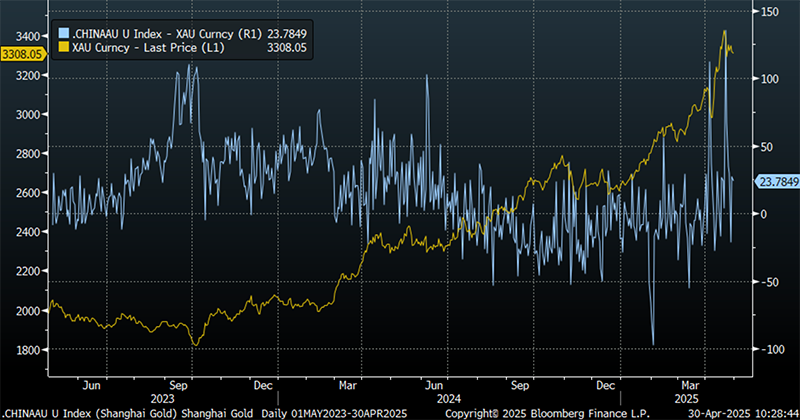This screenshot has width=800, height=420.
Task: Click the blue 23.7849 right-axis value tag
Action: tap(778, 182)
